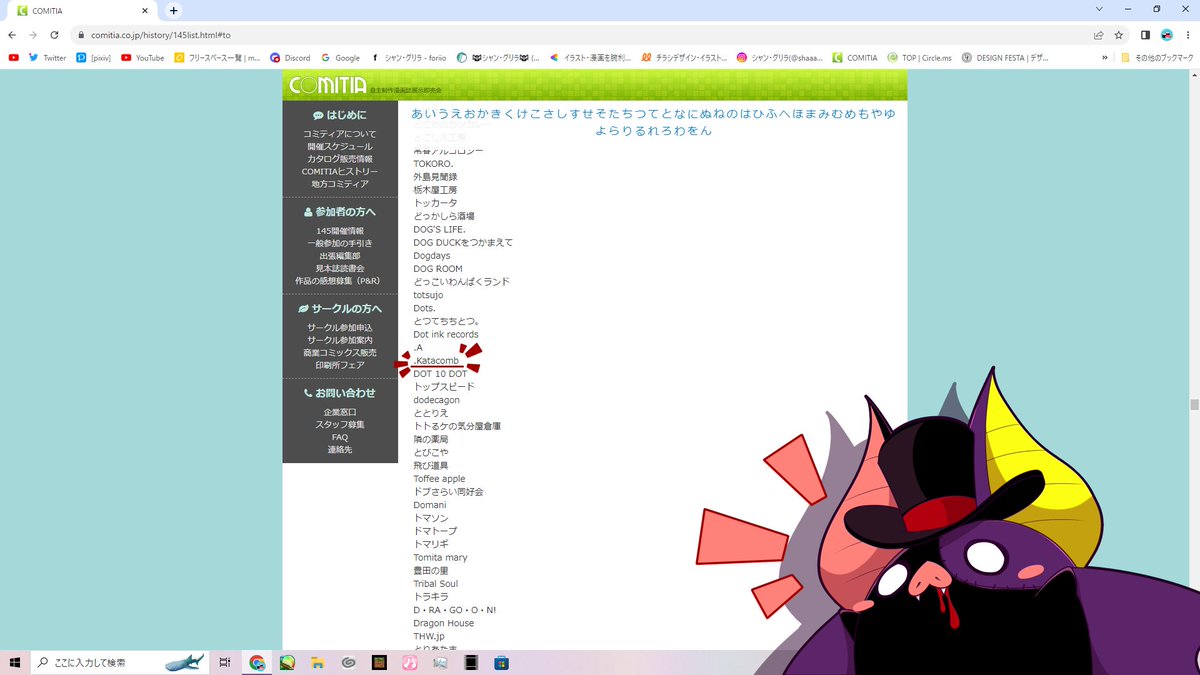Screen dimensions: 1200x675
Task: Toggle the browser side panel icon
Action: point(1145,34)
